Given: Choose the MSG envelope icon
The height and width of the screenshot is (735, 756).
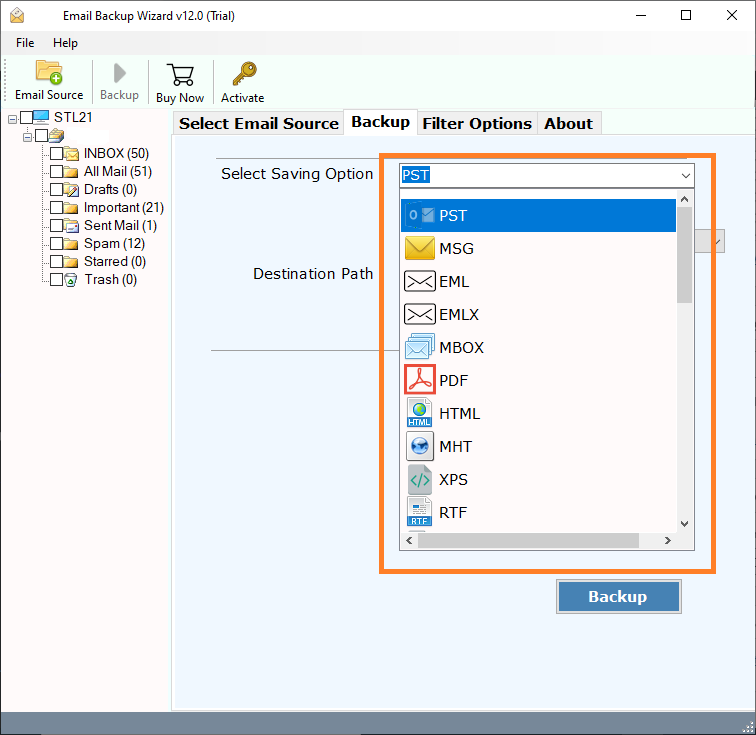Looking at the screenshot, I should point(420,248).
